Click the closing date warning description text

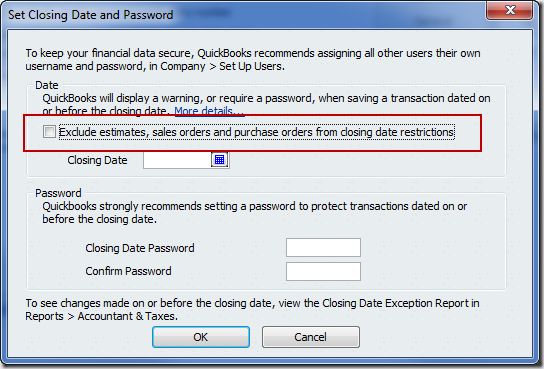pyautogui.click(x=266, y=104)
